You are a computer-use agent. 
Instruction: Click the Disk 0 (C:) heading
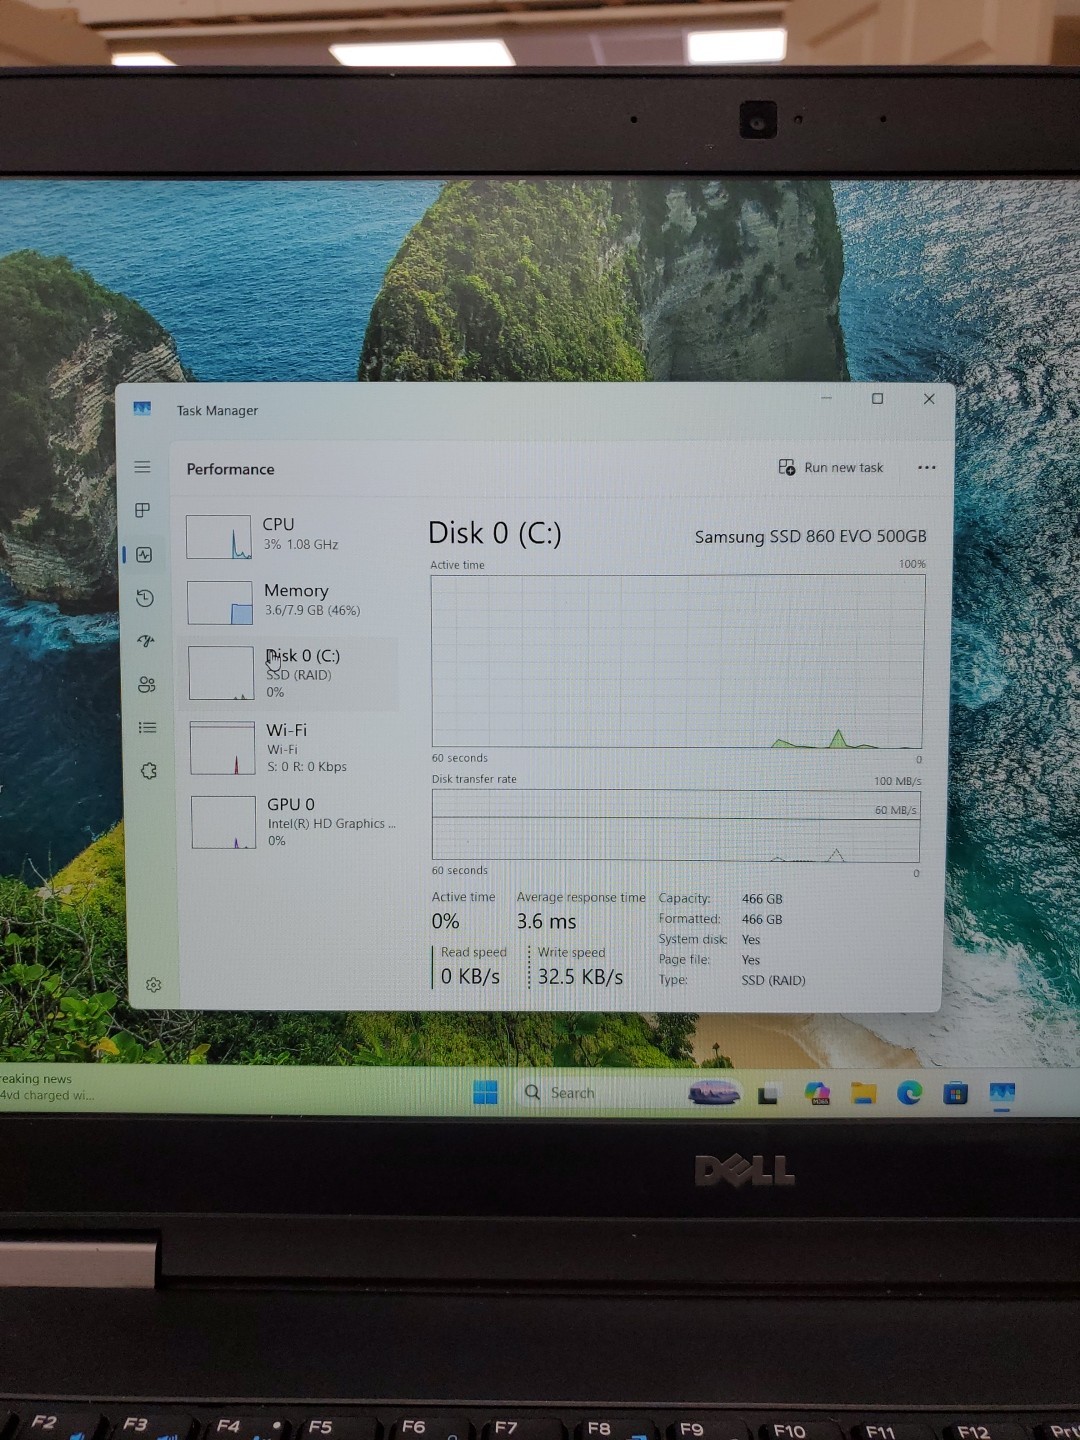click(495, 533)
